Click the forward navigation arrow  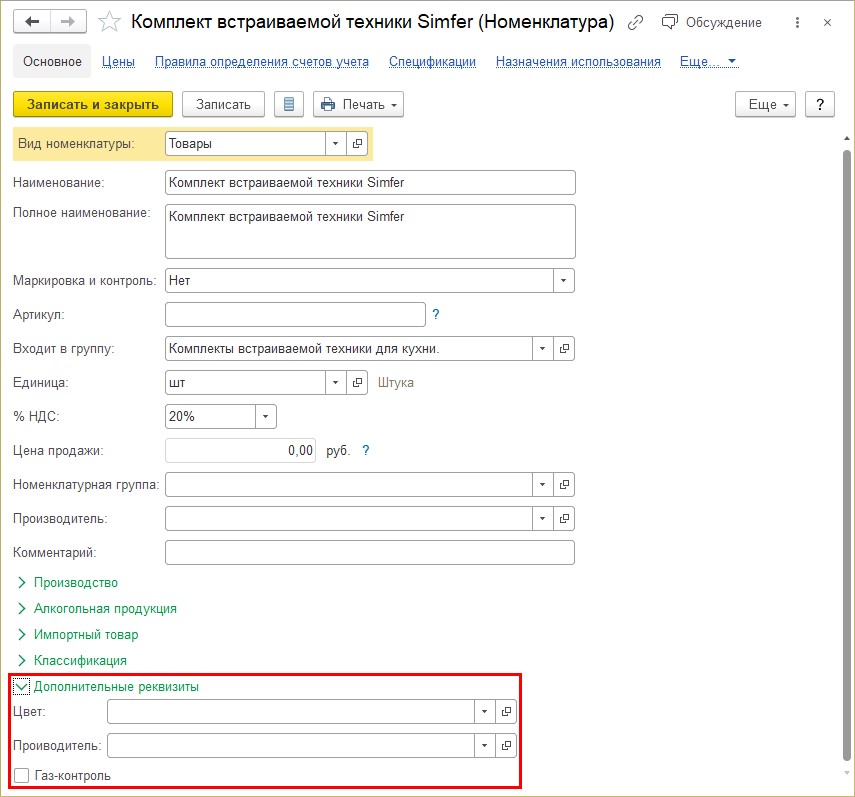click(x=68, y=21)
